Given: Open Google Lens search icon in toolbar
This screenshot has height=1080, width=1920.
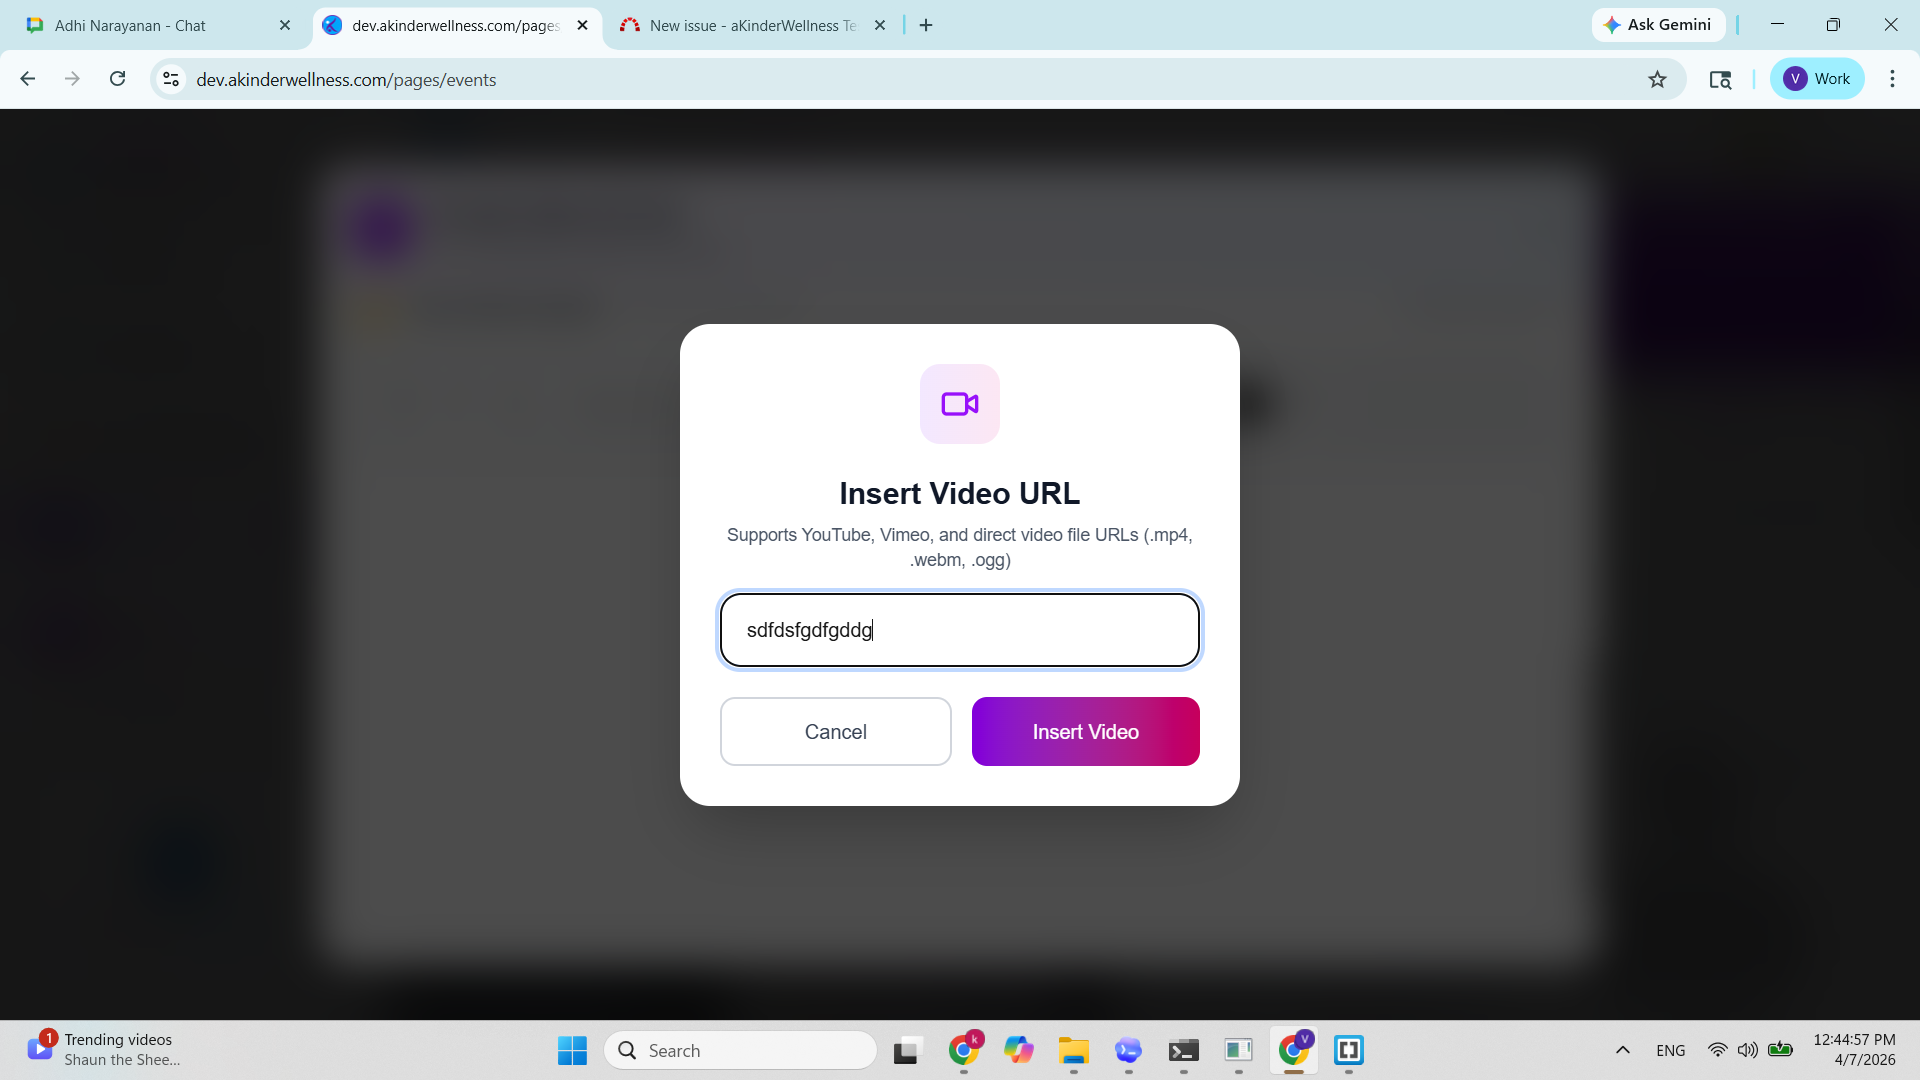Looking at the screenshot, I should [x=1720, y=79].
